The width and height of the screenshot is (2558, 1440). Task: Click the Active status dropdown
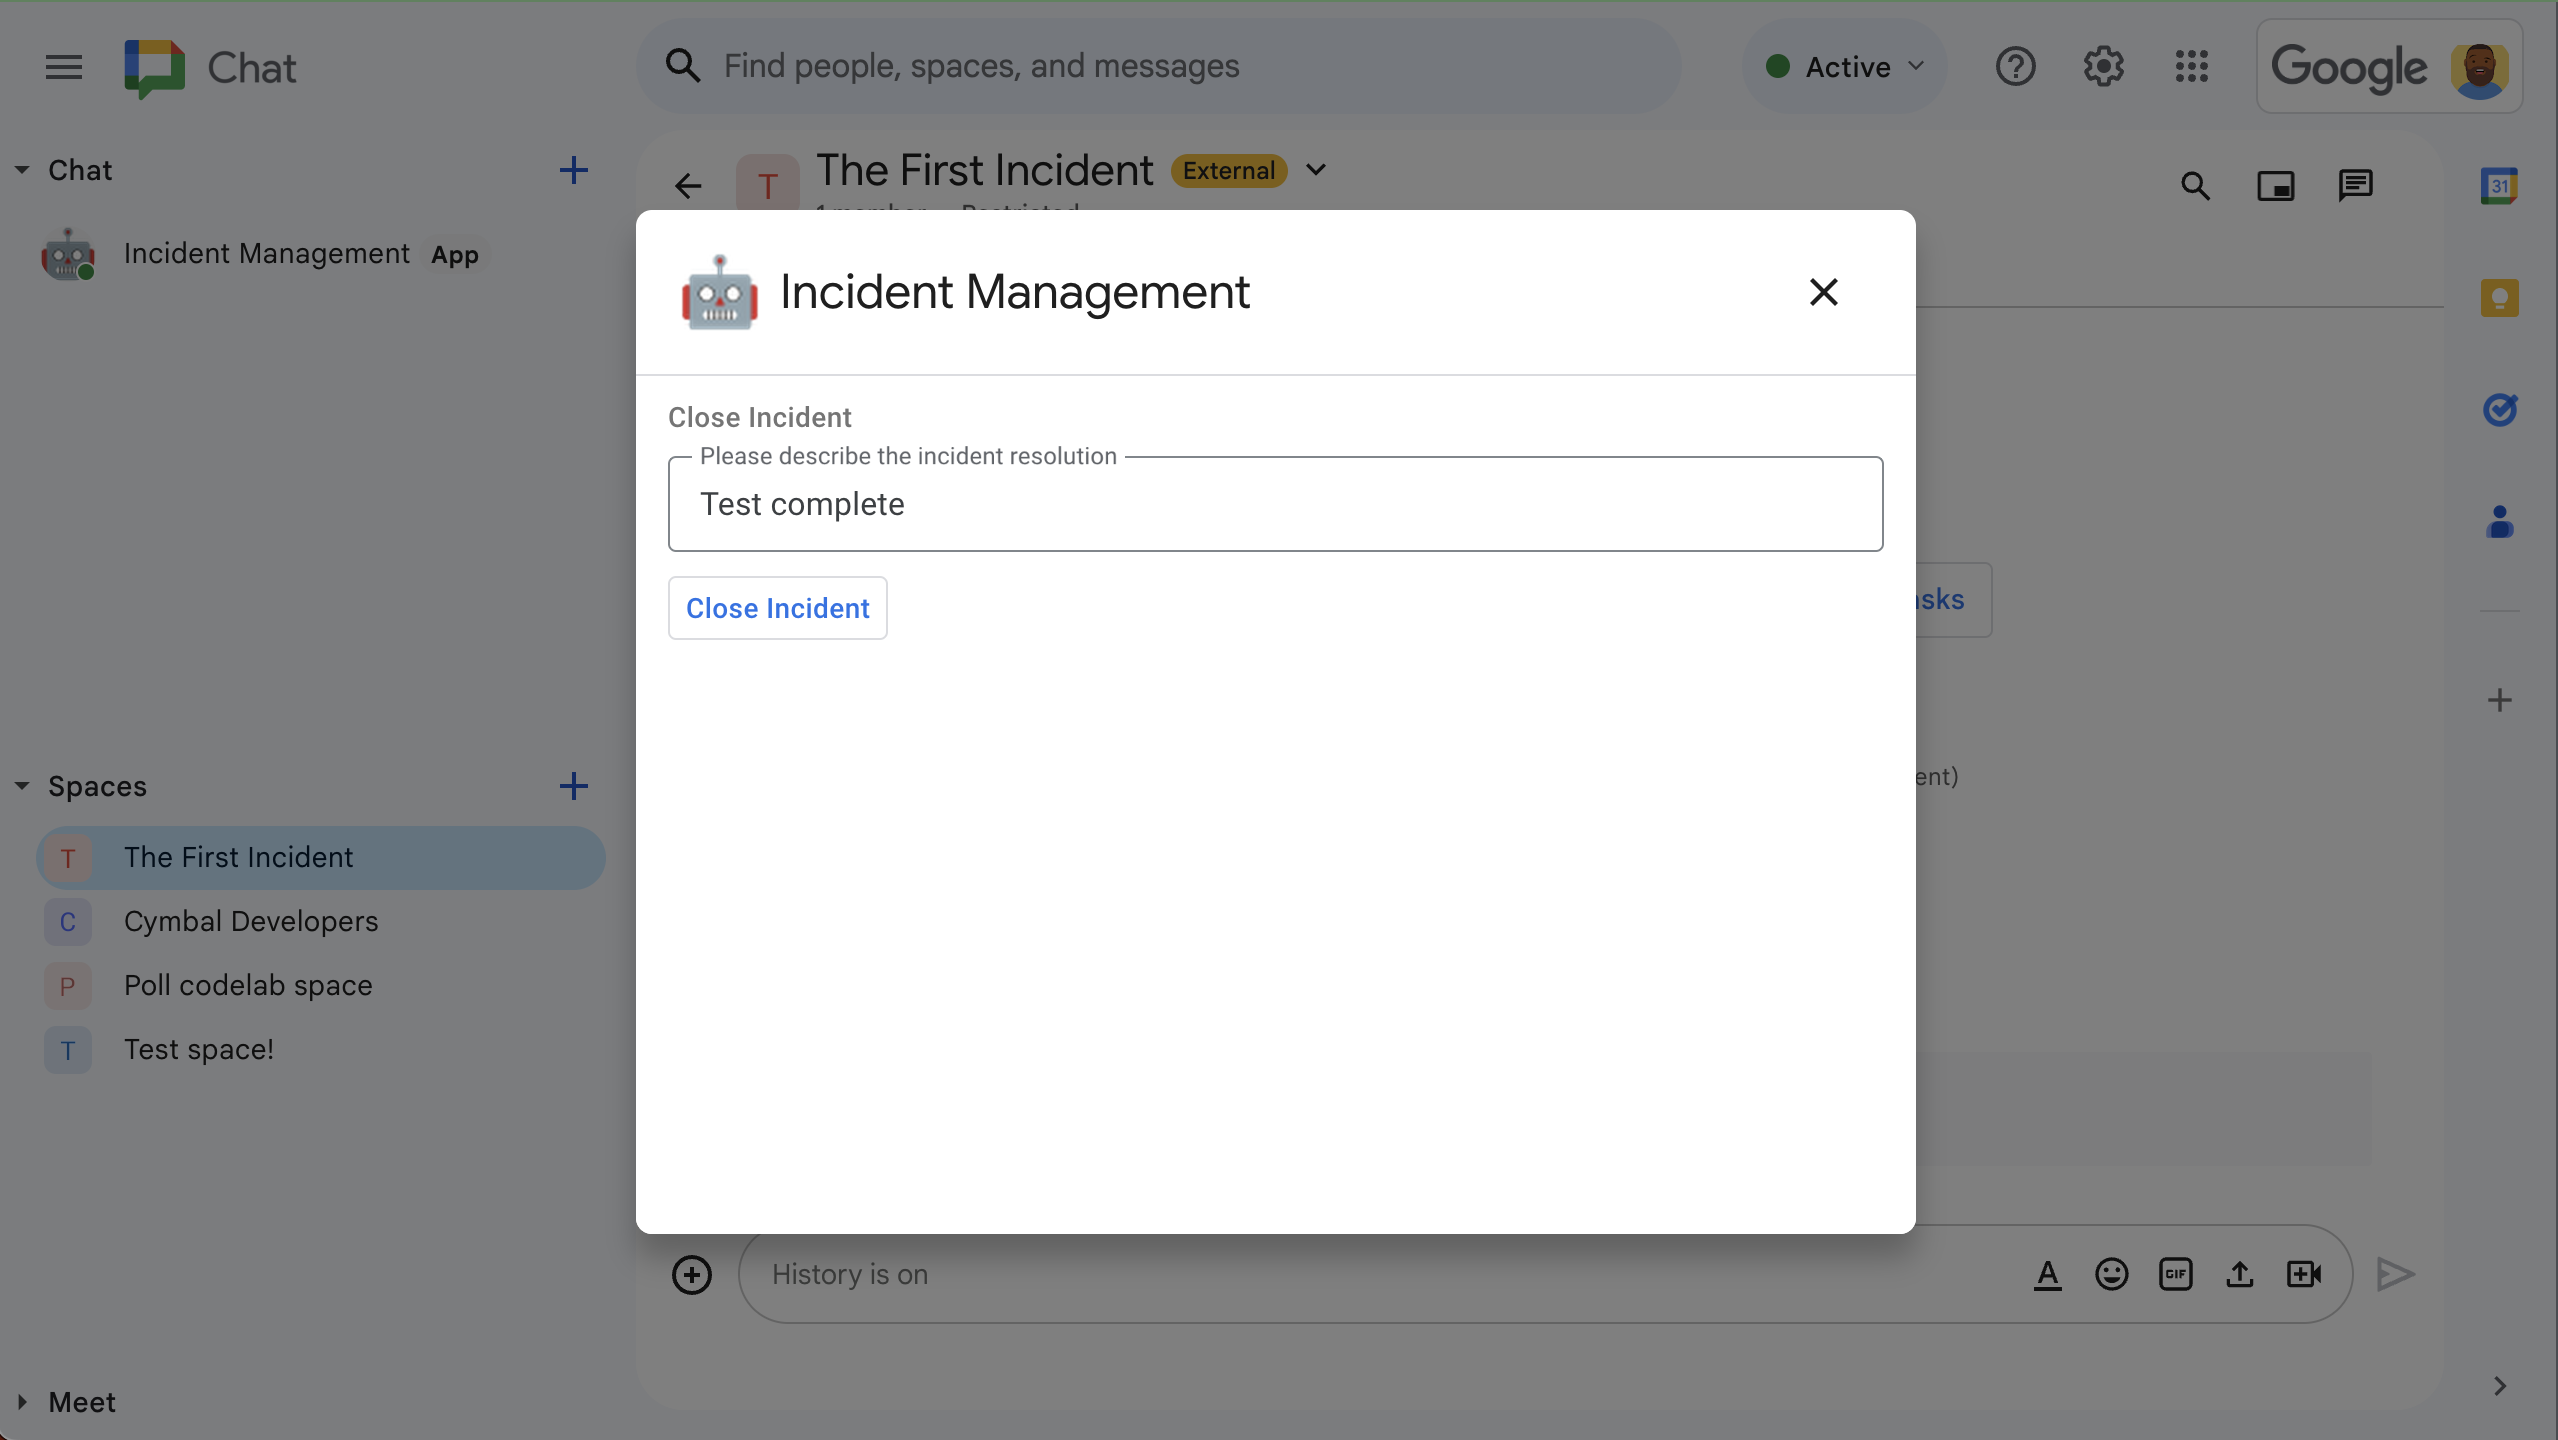click(1845, 65)
